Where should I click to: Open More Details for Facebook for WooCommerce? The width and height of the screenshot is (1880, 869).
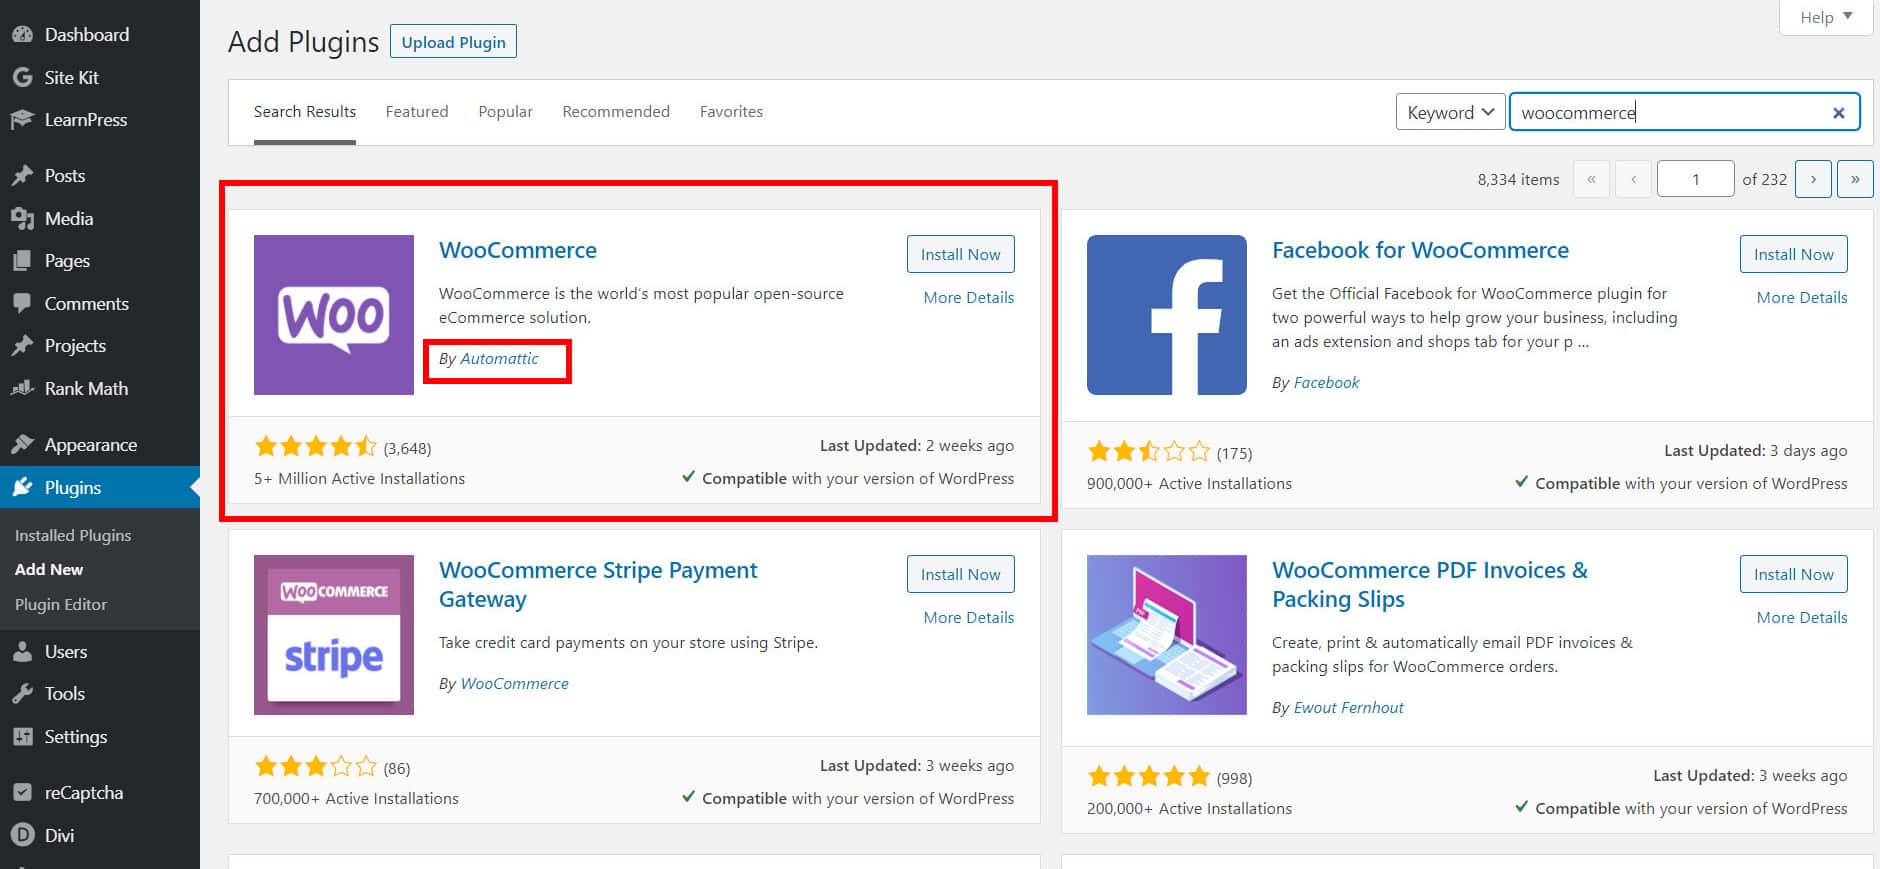[1802, 298]
